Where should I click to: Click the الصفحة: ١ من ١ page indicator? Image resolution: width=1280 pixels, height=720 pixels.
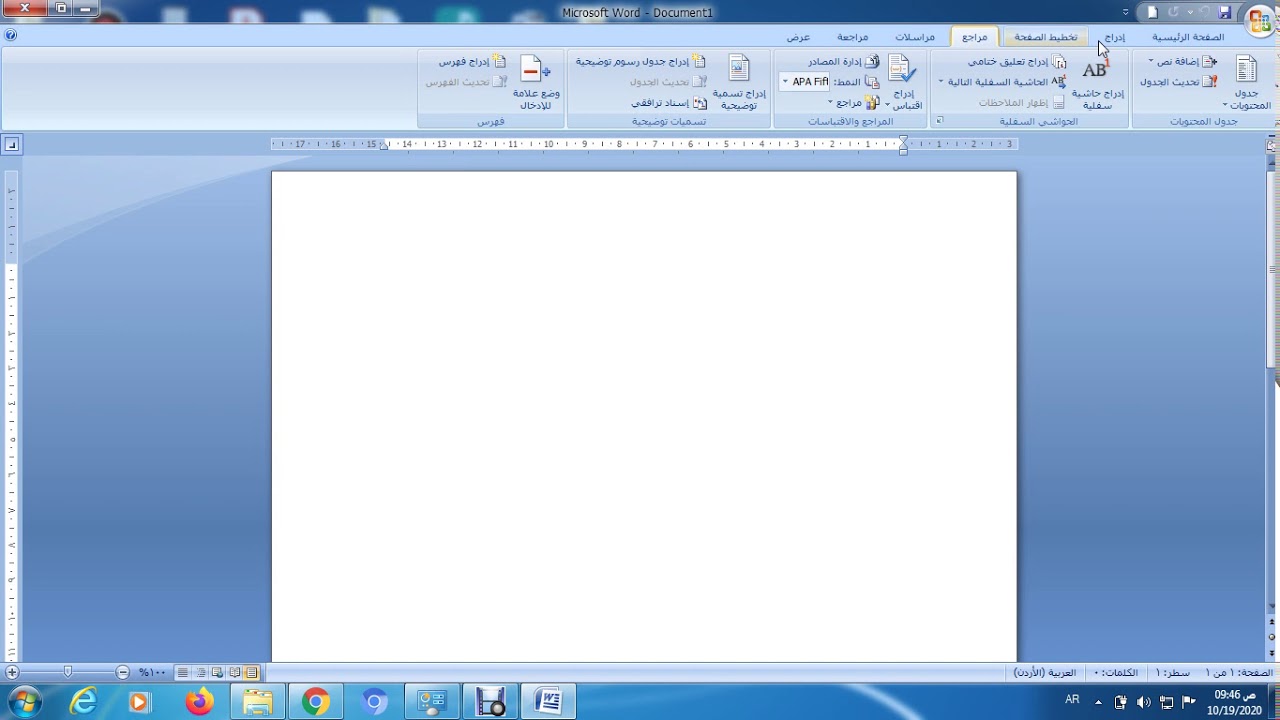pos(1239,673)
